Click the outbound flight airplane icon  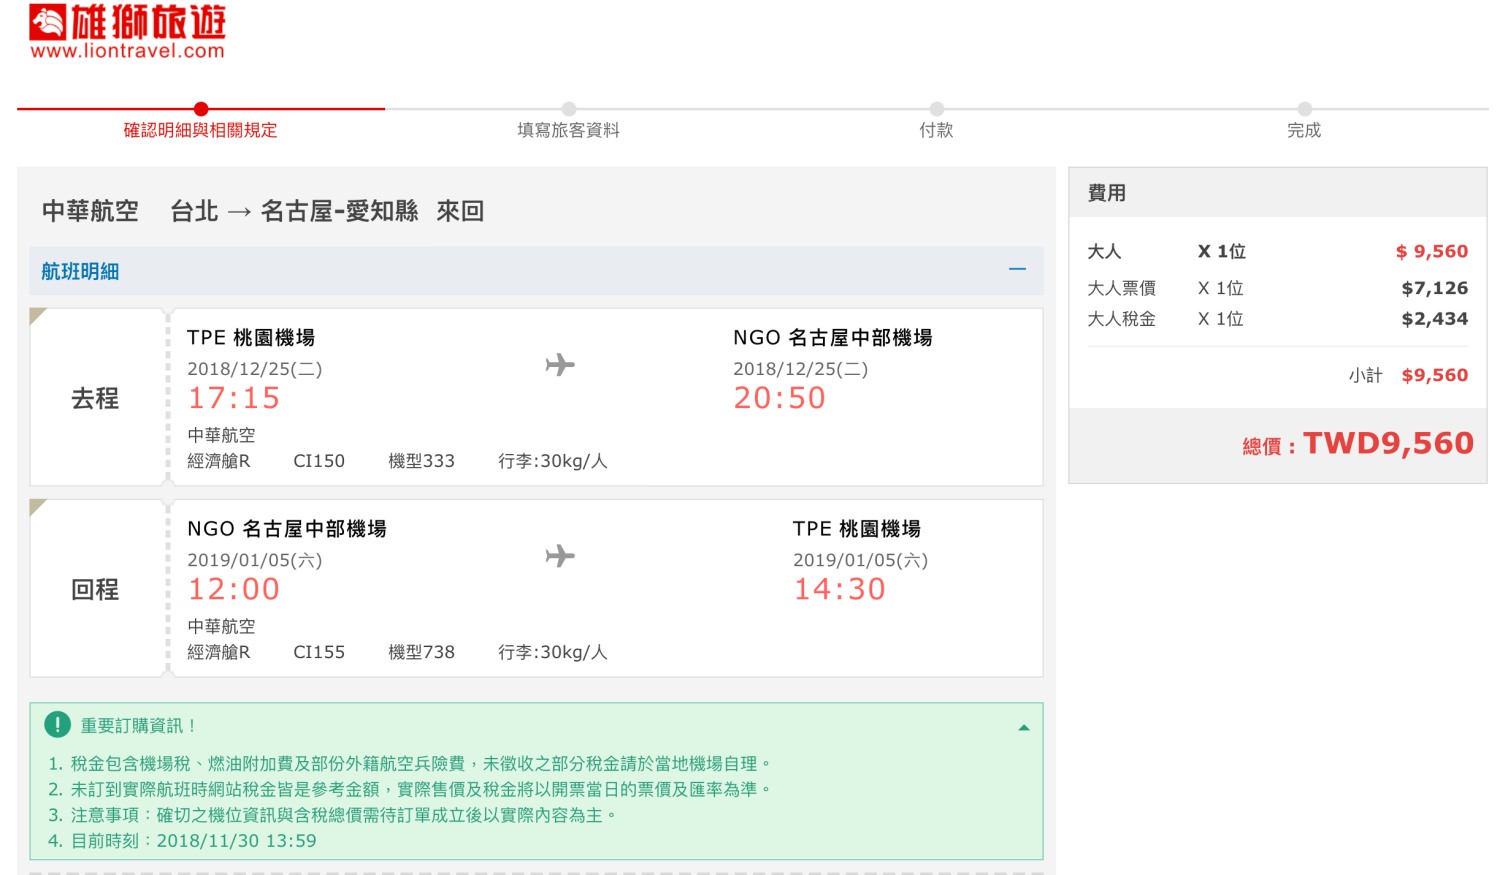pos(560,365)
